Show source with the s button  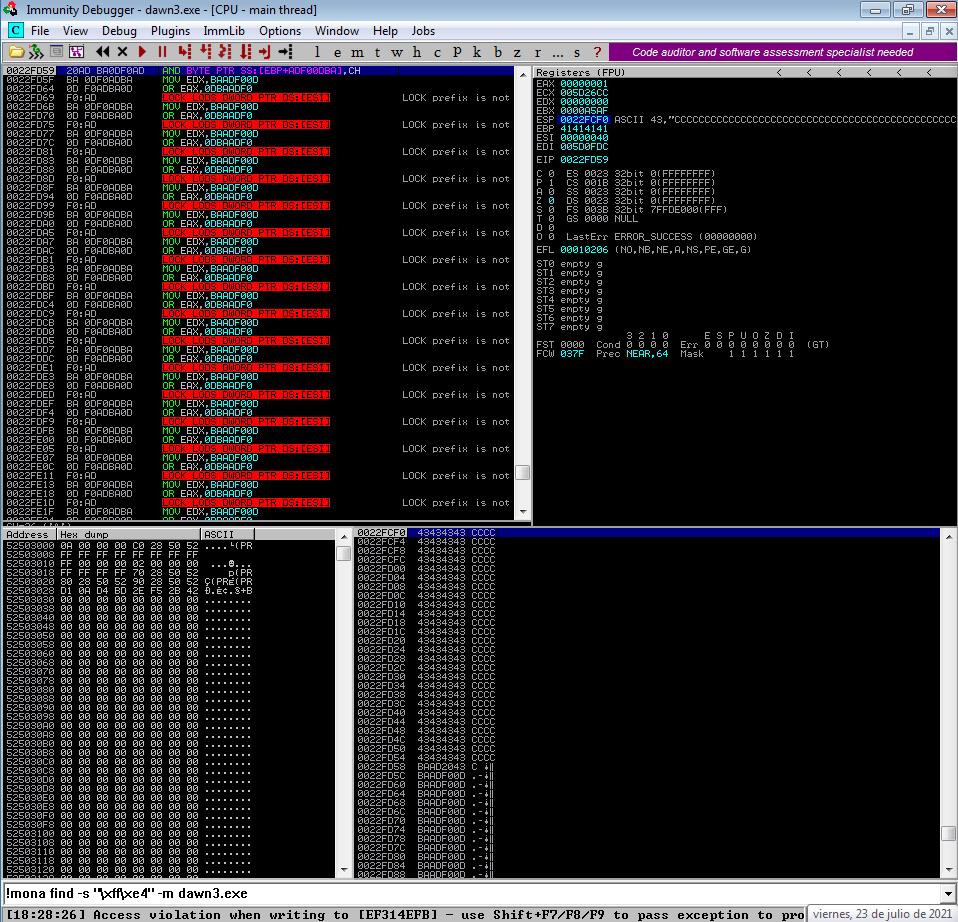pos(577,52)
